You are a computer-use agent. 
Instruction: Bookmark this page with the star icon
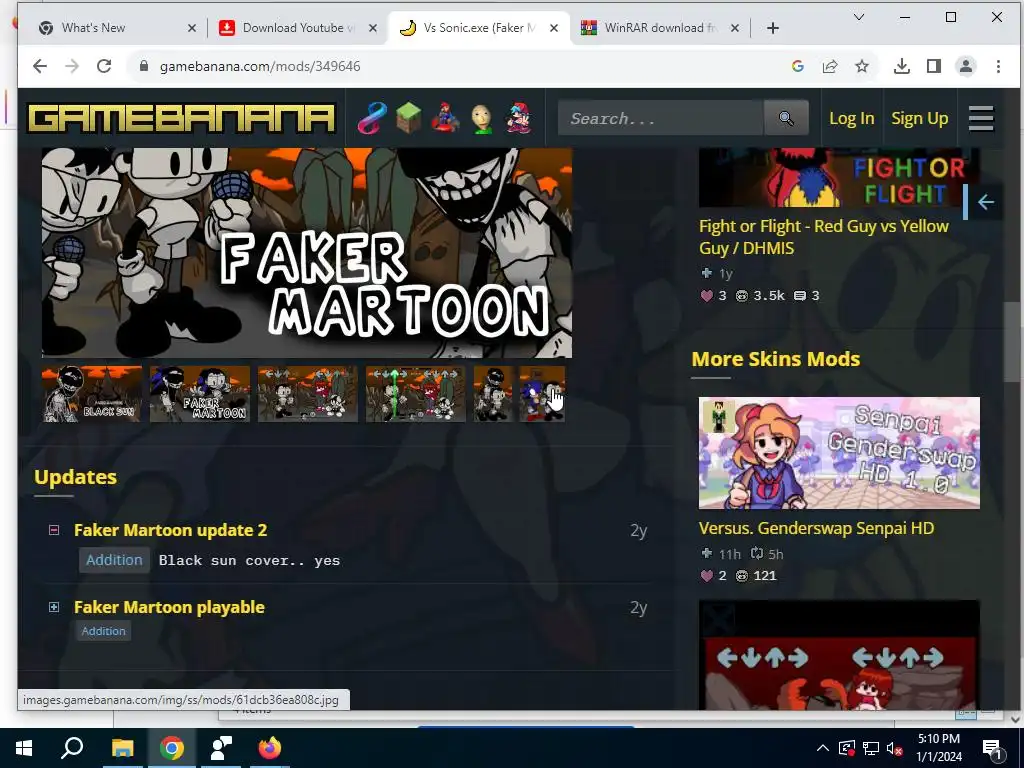[862, 66]
